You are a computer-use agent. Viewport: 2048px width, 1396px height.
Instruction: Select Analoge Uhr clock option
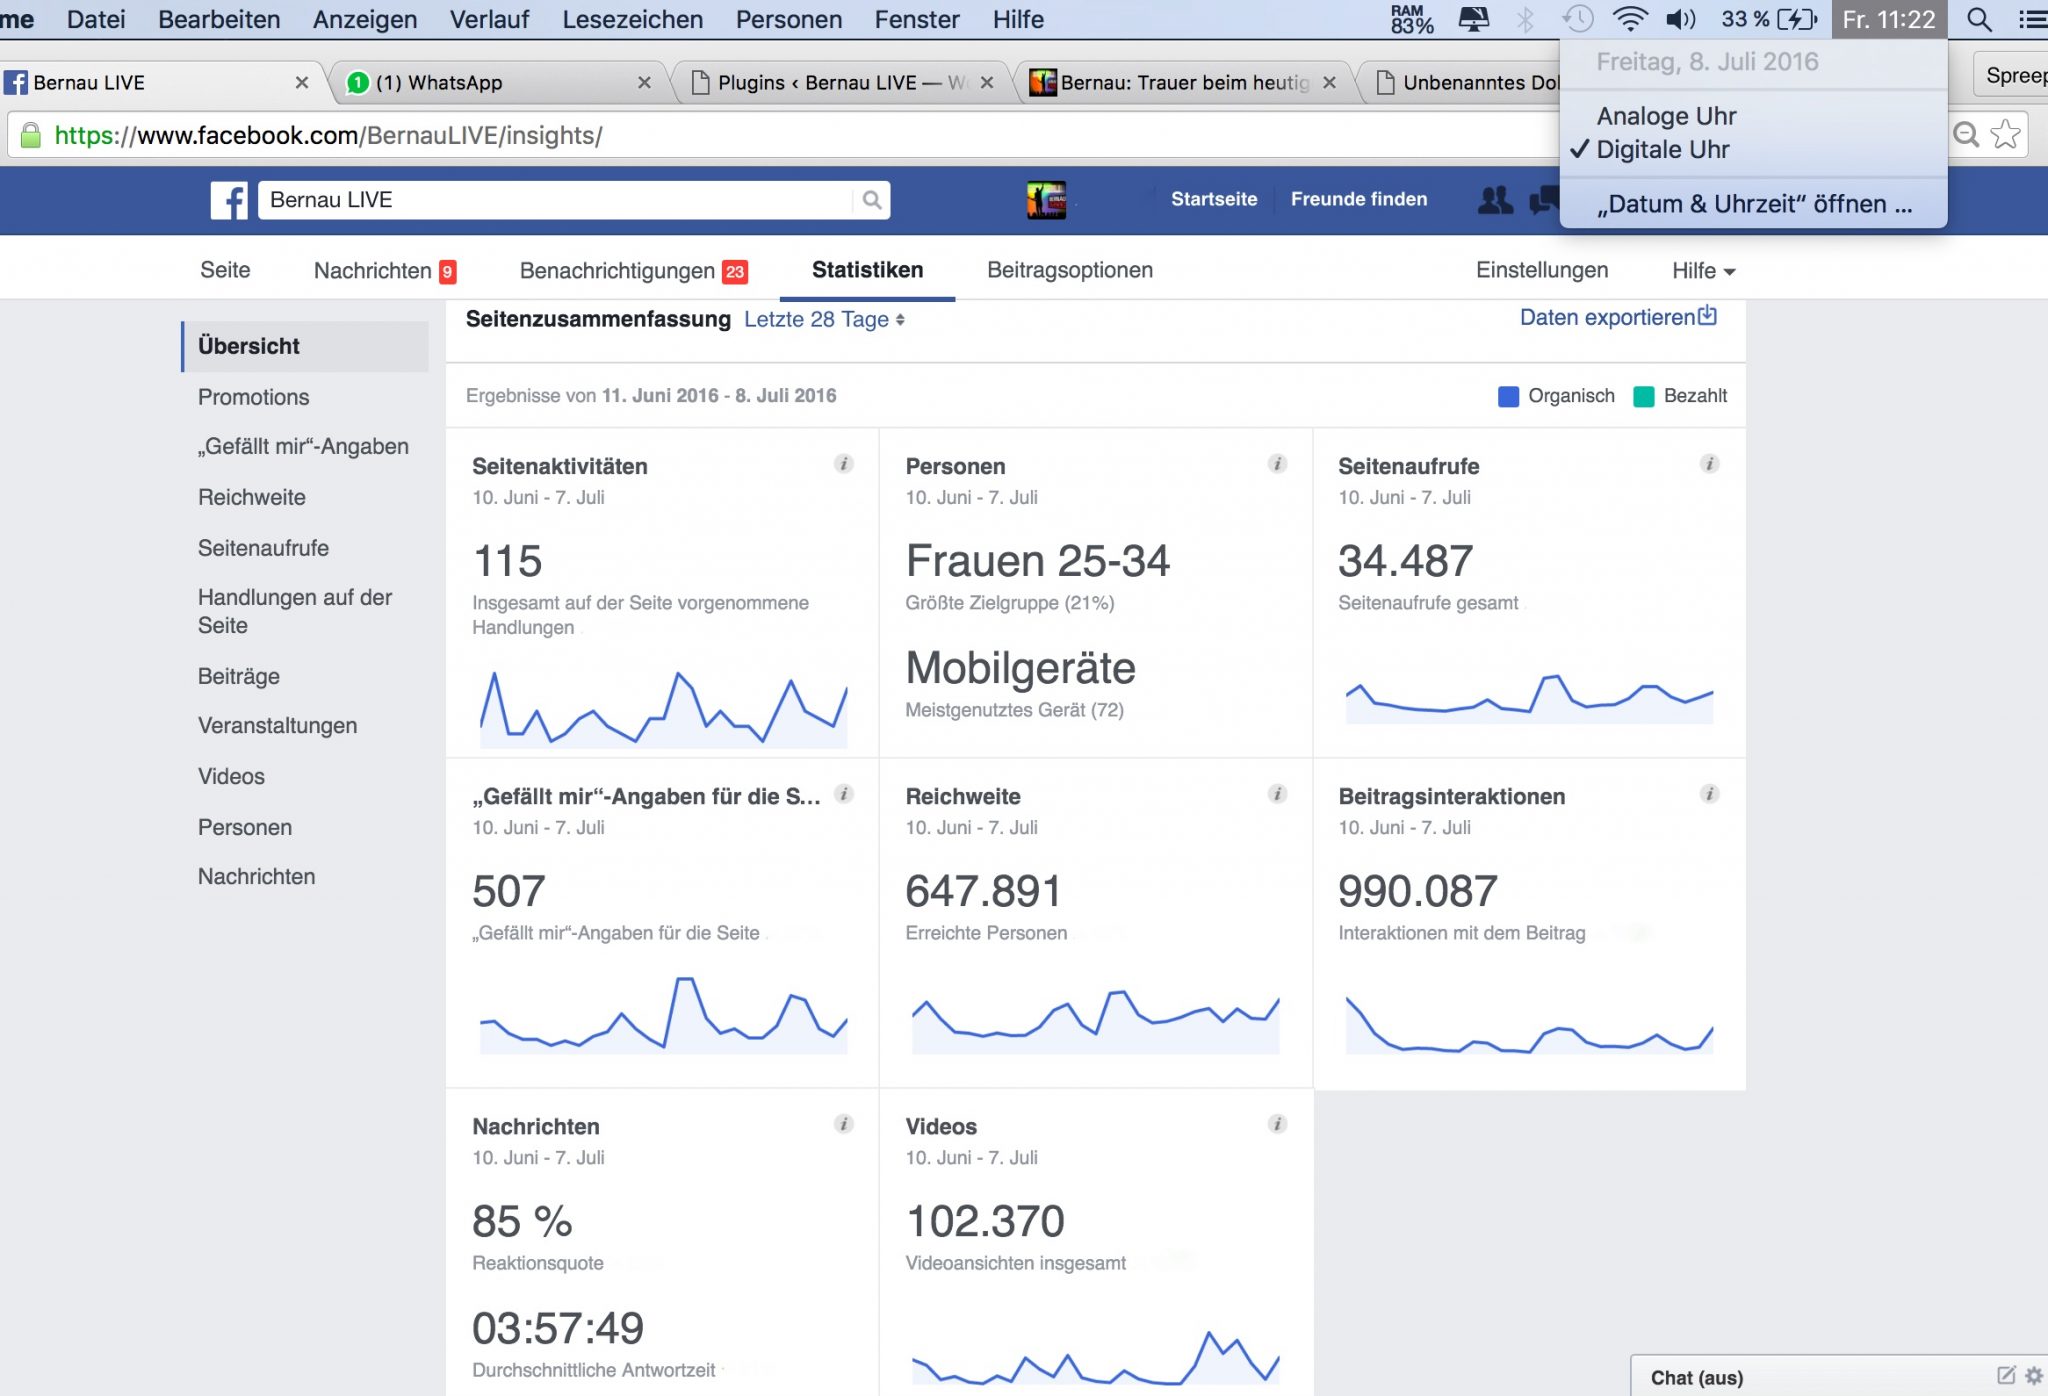tap(1666, 116)
